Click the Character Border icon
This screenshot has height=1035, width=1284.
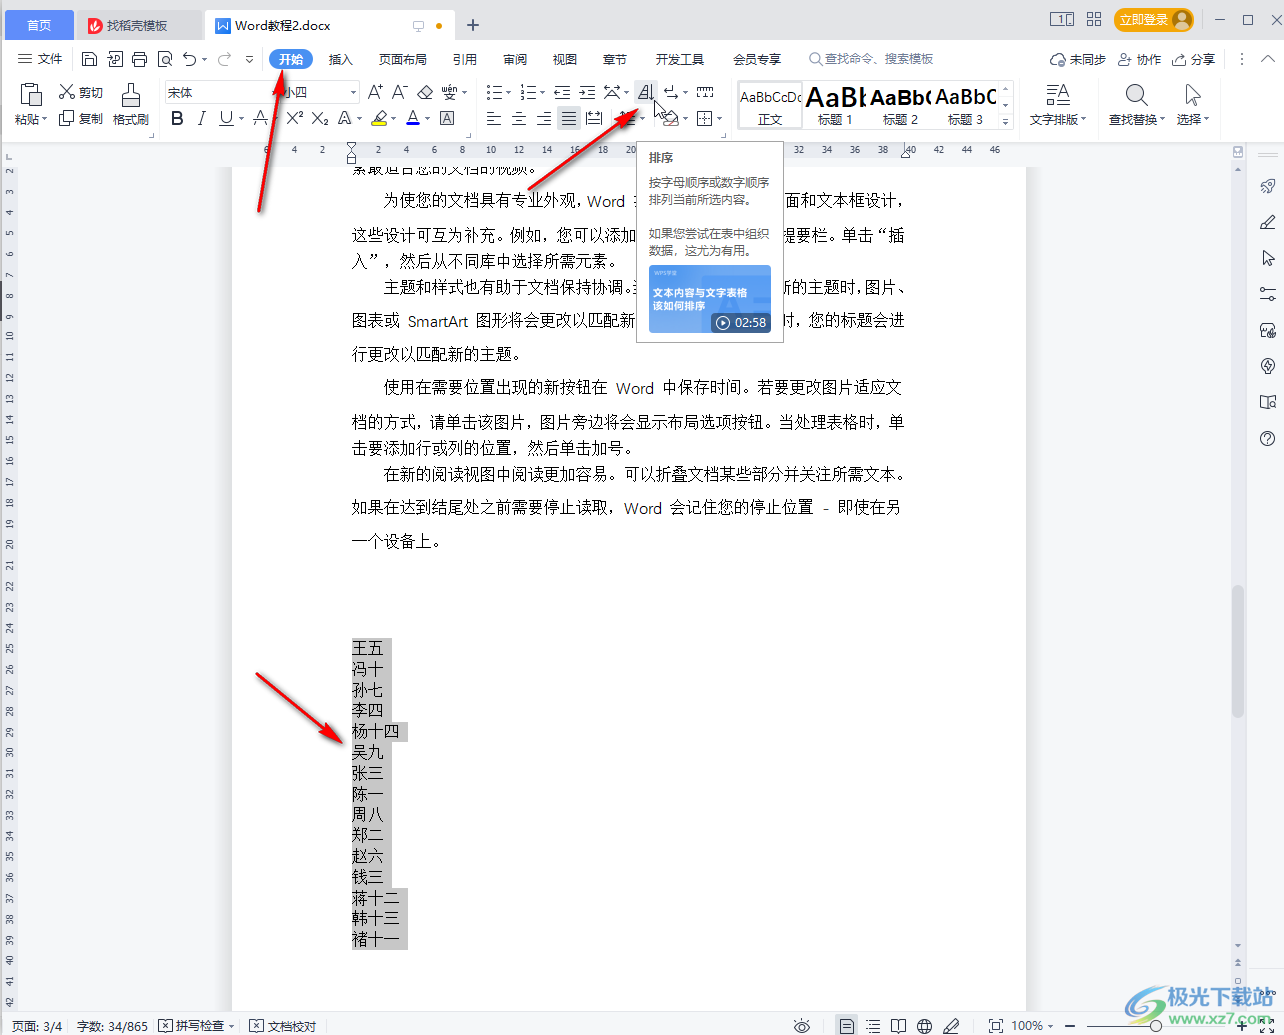(447, 118)
